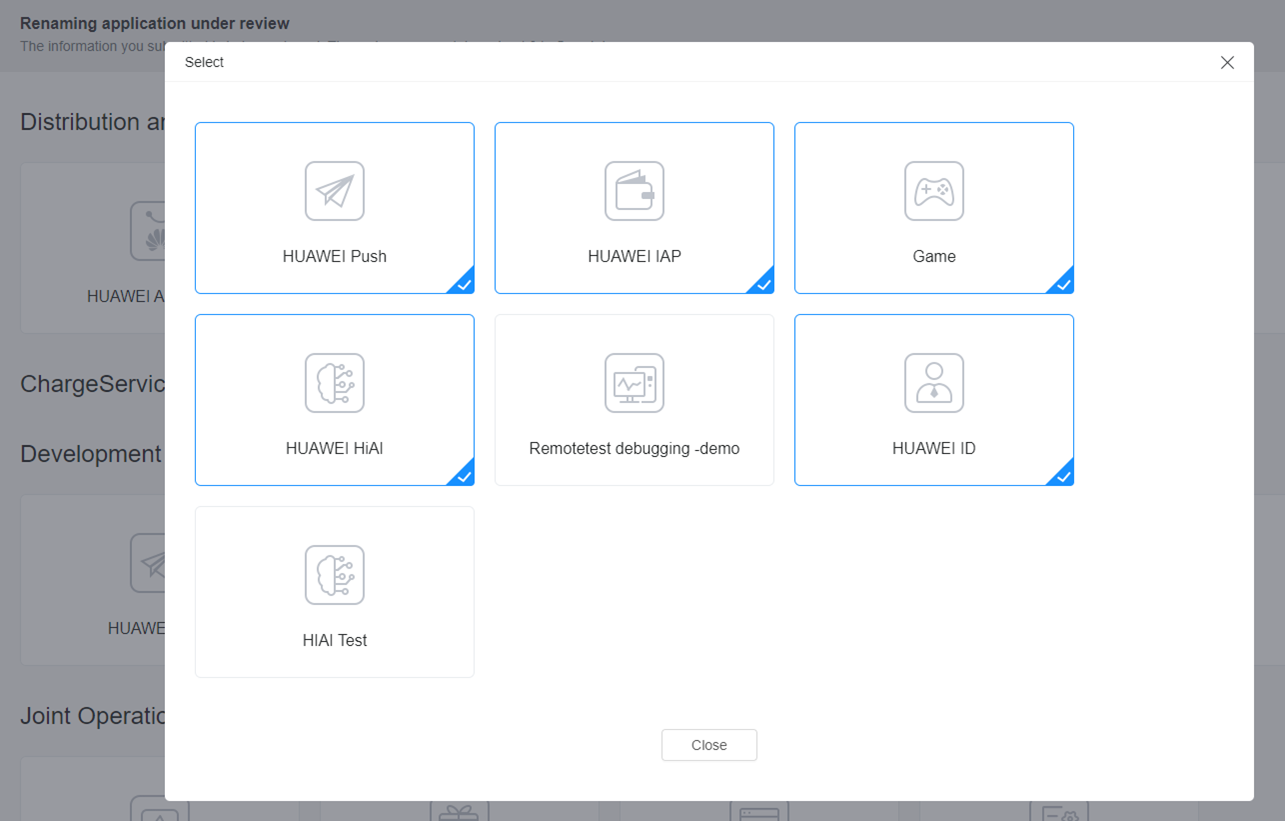
Task: Click the HIAI Test brain icon
Action: click(334, 575)
